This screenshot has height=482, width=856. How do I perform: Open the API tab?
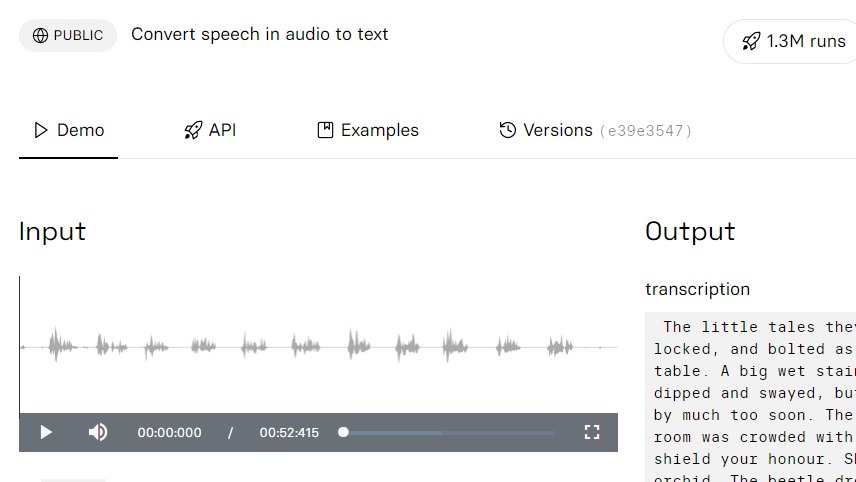(x=210, y=130)
